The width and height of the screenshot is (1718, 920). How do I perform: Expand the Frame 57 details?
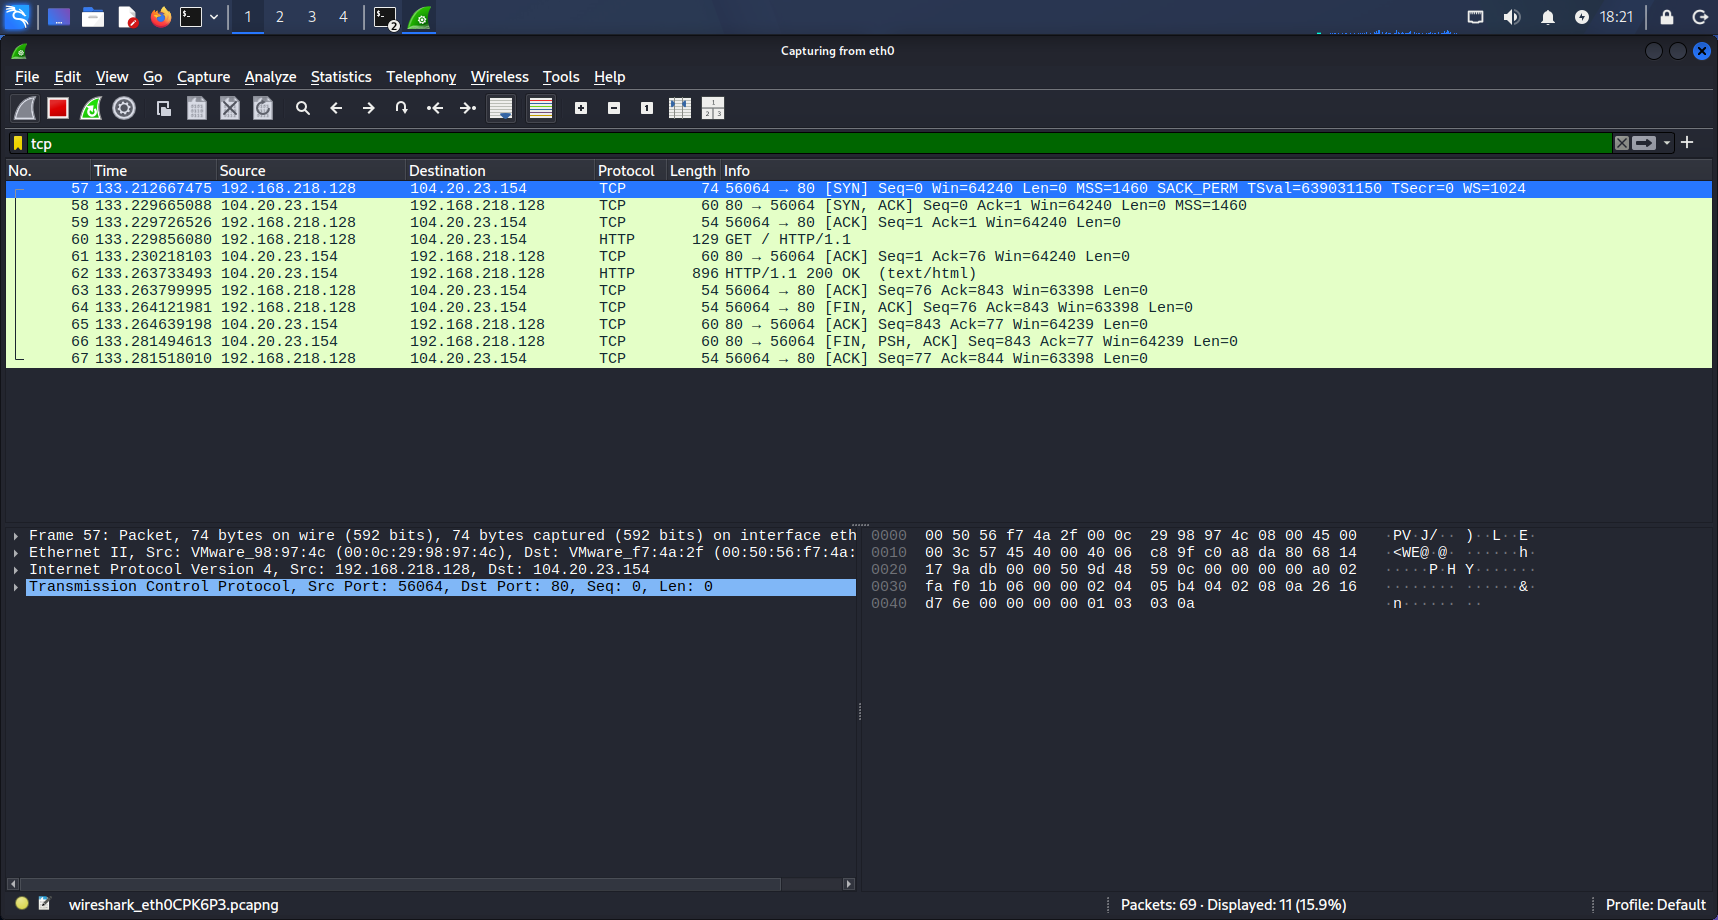click(16, 536)
